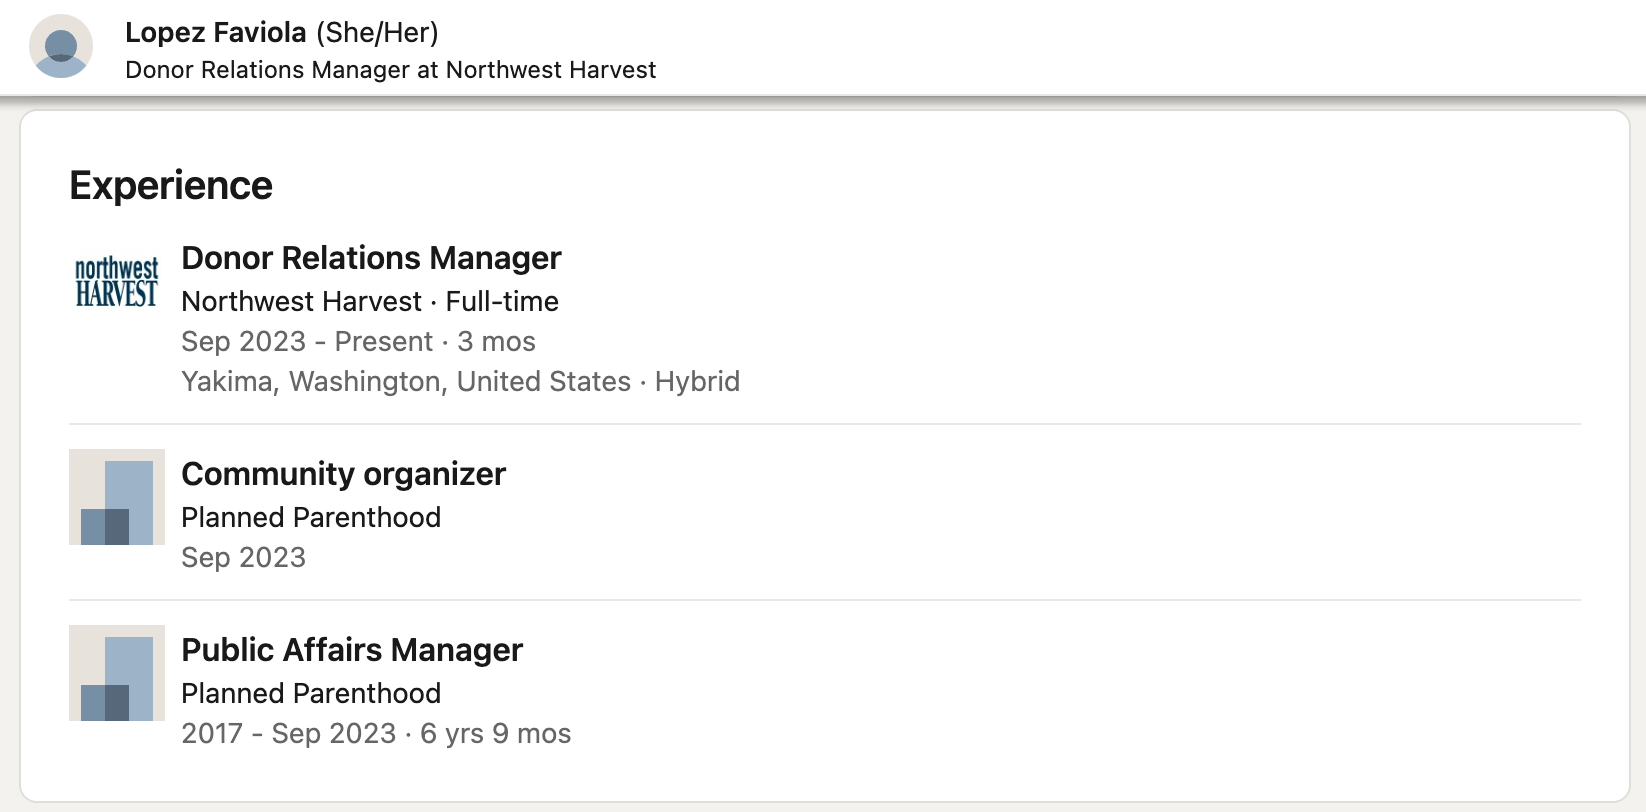1646x812 pixels.
Task: Click the profile avatar icon in header
Action: pyautogui.click(x=61, y=46)
